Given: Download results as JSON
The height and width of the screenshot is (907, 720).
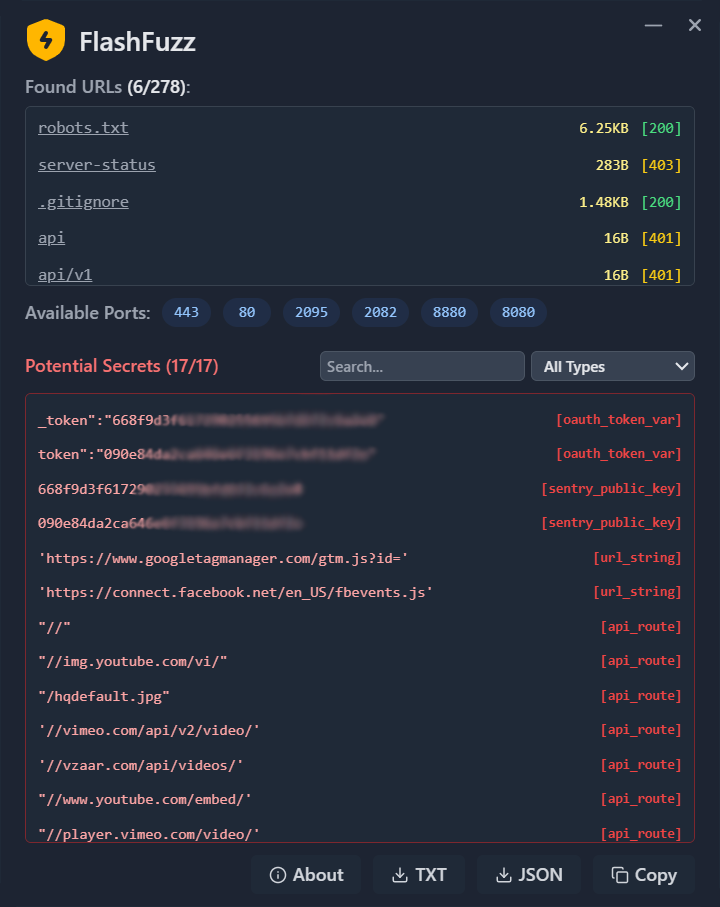Looking at the screenshot, I should tap(529, 875).
